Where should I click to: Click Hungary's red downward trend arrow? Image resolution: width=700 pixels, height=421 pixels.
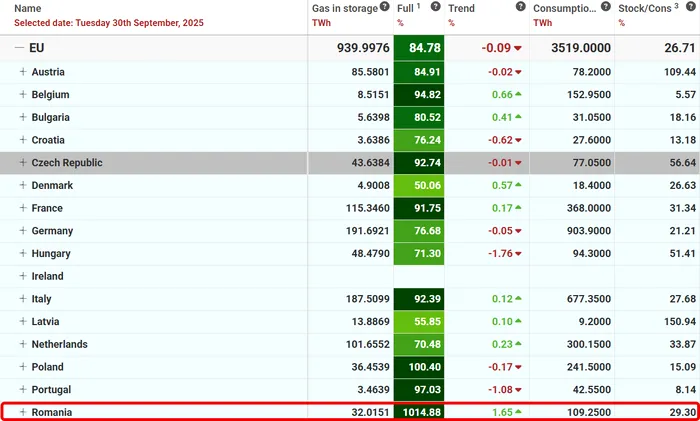(x=518, y=254)
